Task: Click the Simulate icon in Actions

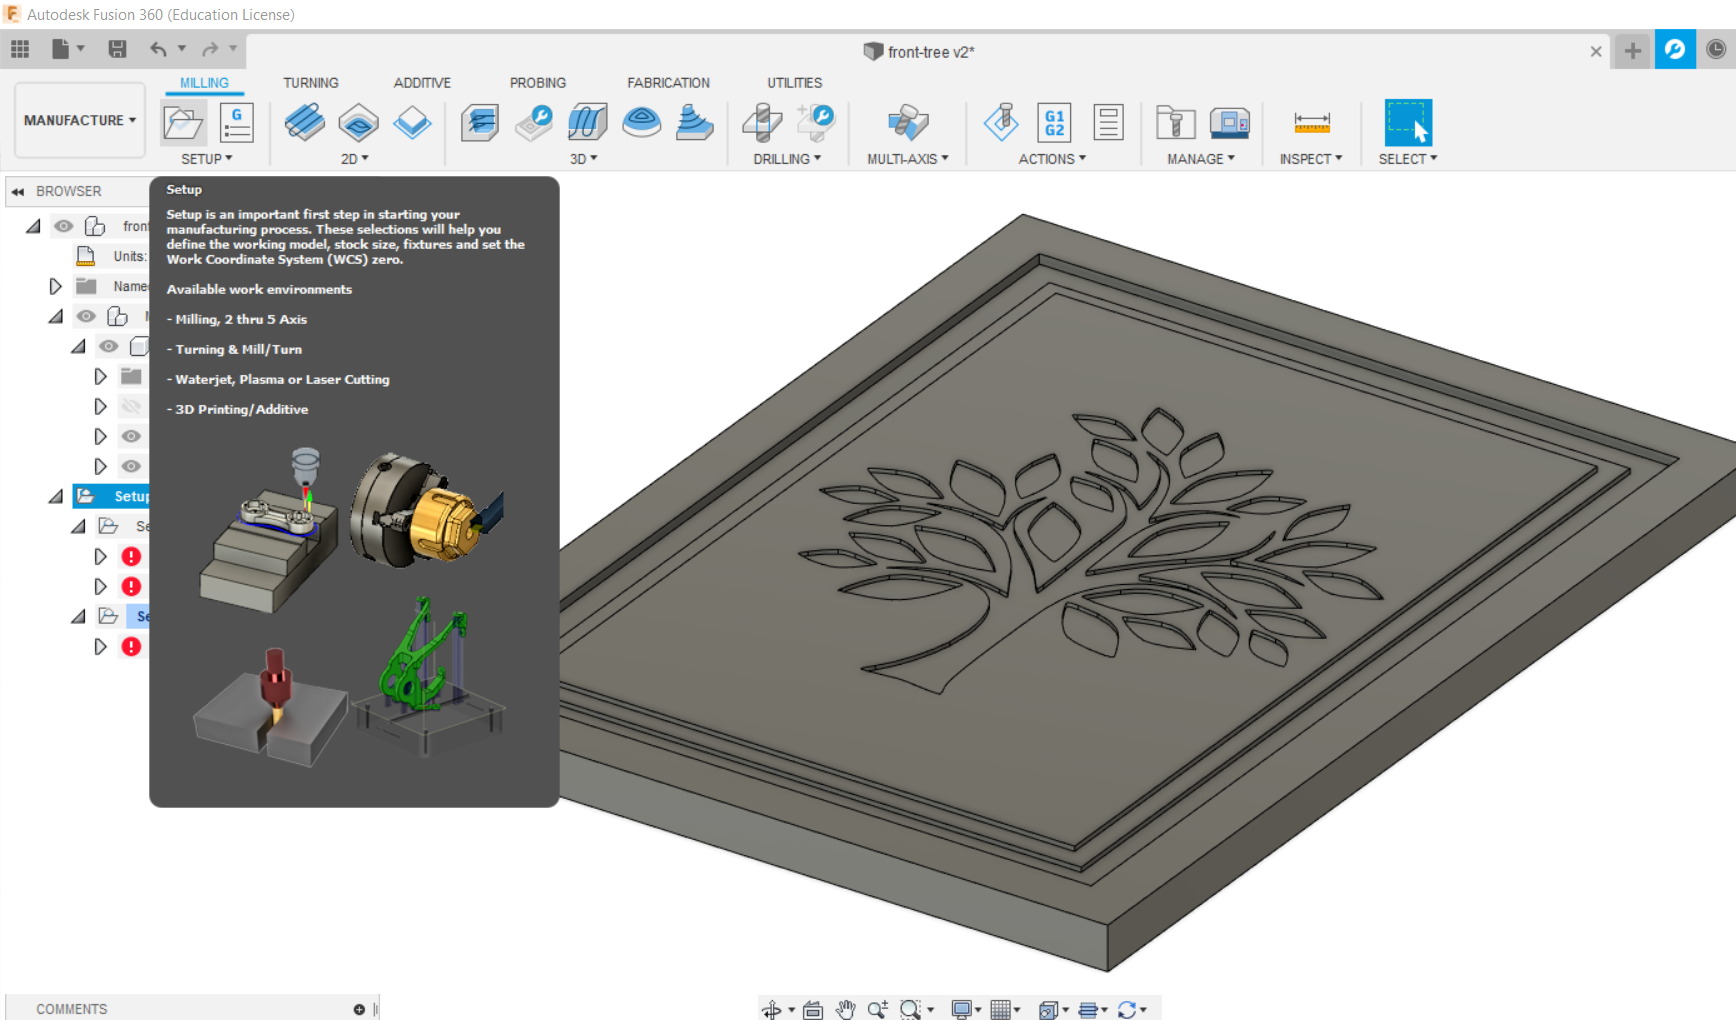Action: click(1001, 123)
